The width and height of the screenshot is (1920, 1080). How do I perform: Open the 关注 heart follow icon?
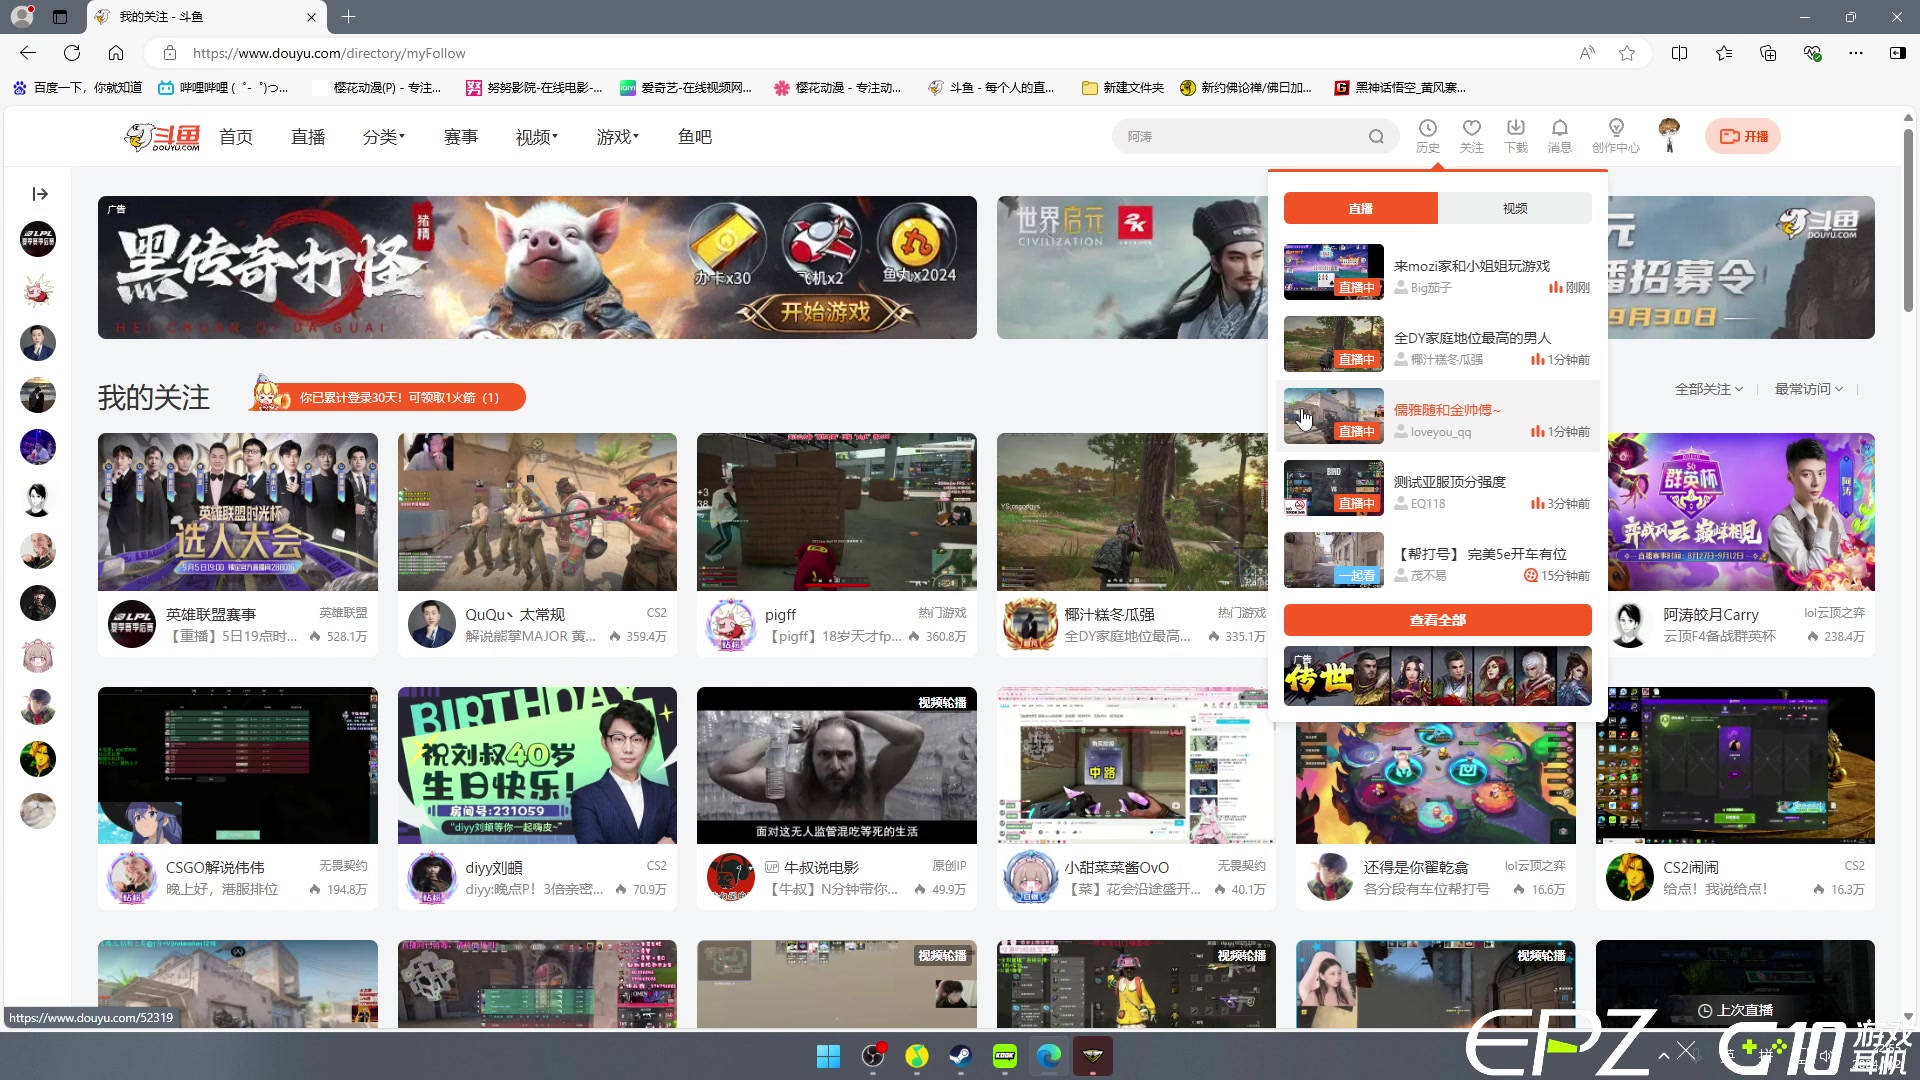point(1471,136)
